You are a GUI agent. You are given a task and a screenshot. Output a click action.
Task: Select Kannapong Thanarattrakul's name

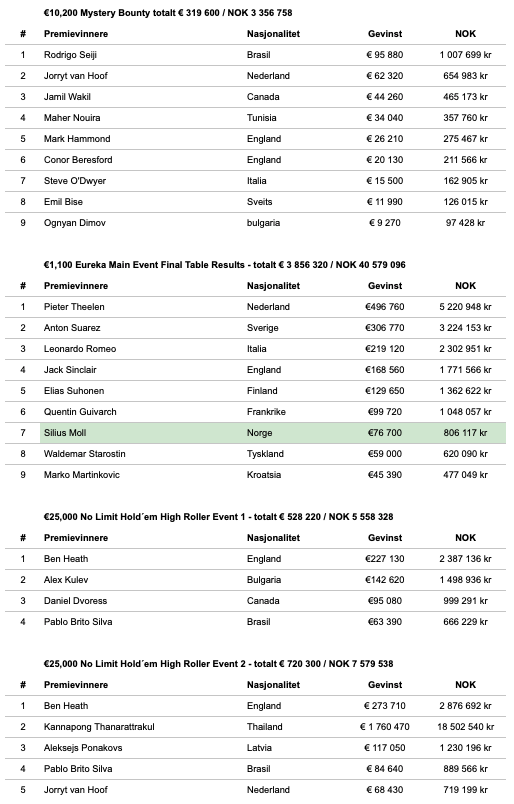point(99,727)
